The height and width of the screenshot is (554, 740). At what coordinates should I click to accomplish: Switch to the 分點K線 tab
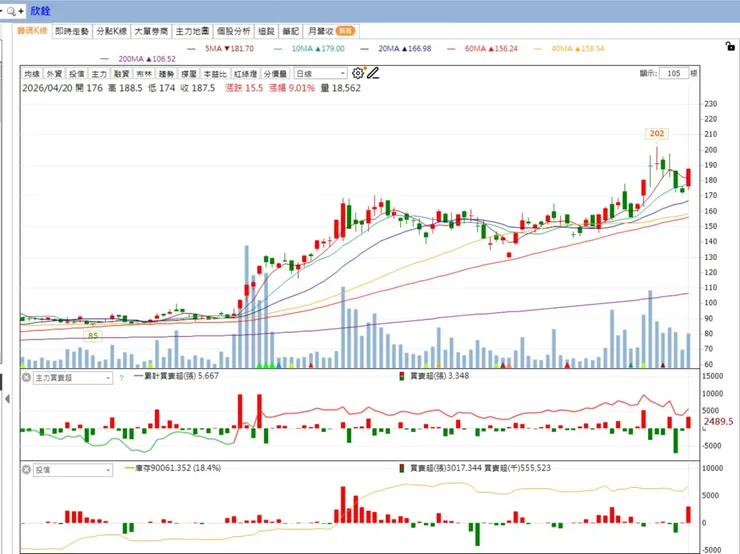(x=111, y=31)
